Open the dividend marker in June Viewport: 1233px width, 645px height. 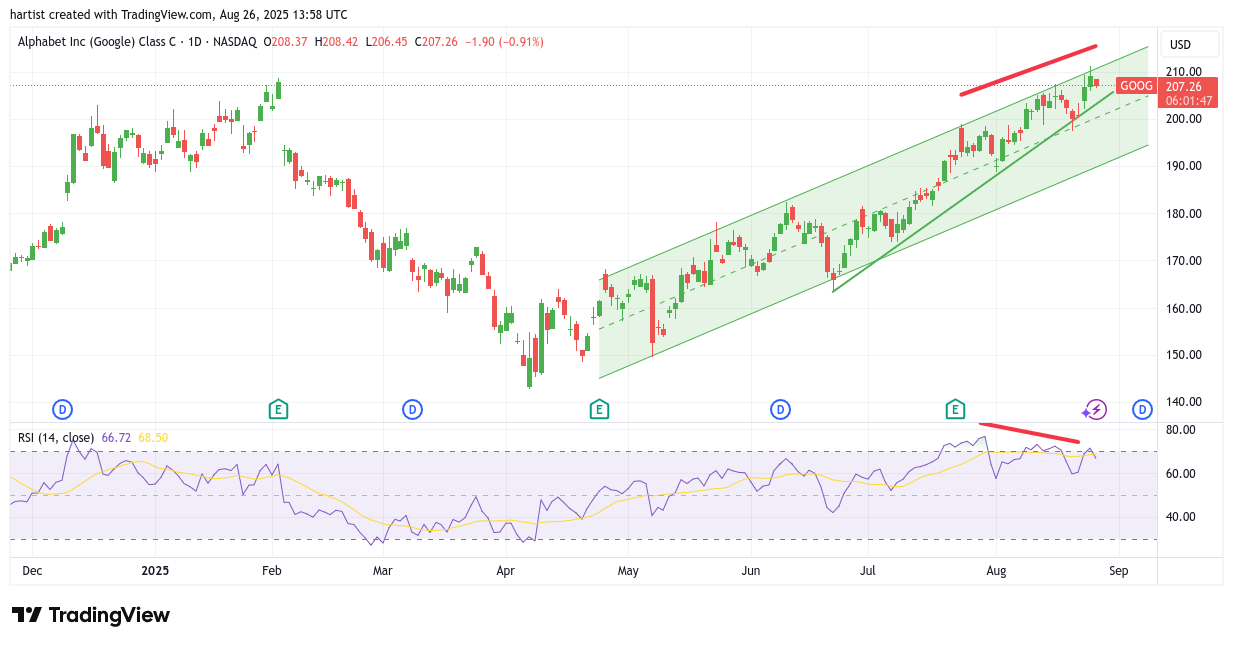click(x=780, y=408)
